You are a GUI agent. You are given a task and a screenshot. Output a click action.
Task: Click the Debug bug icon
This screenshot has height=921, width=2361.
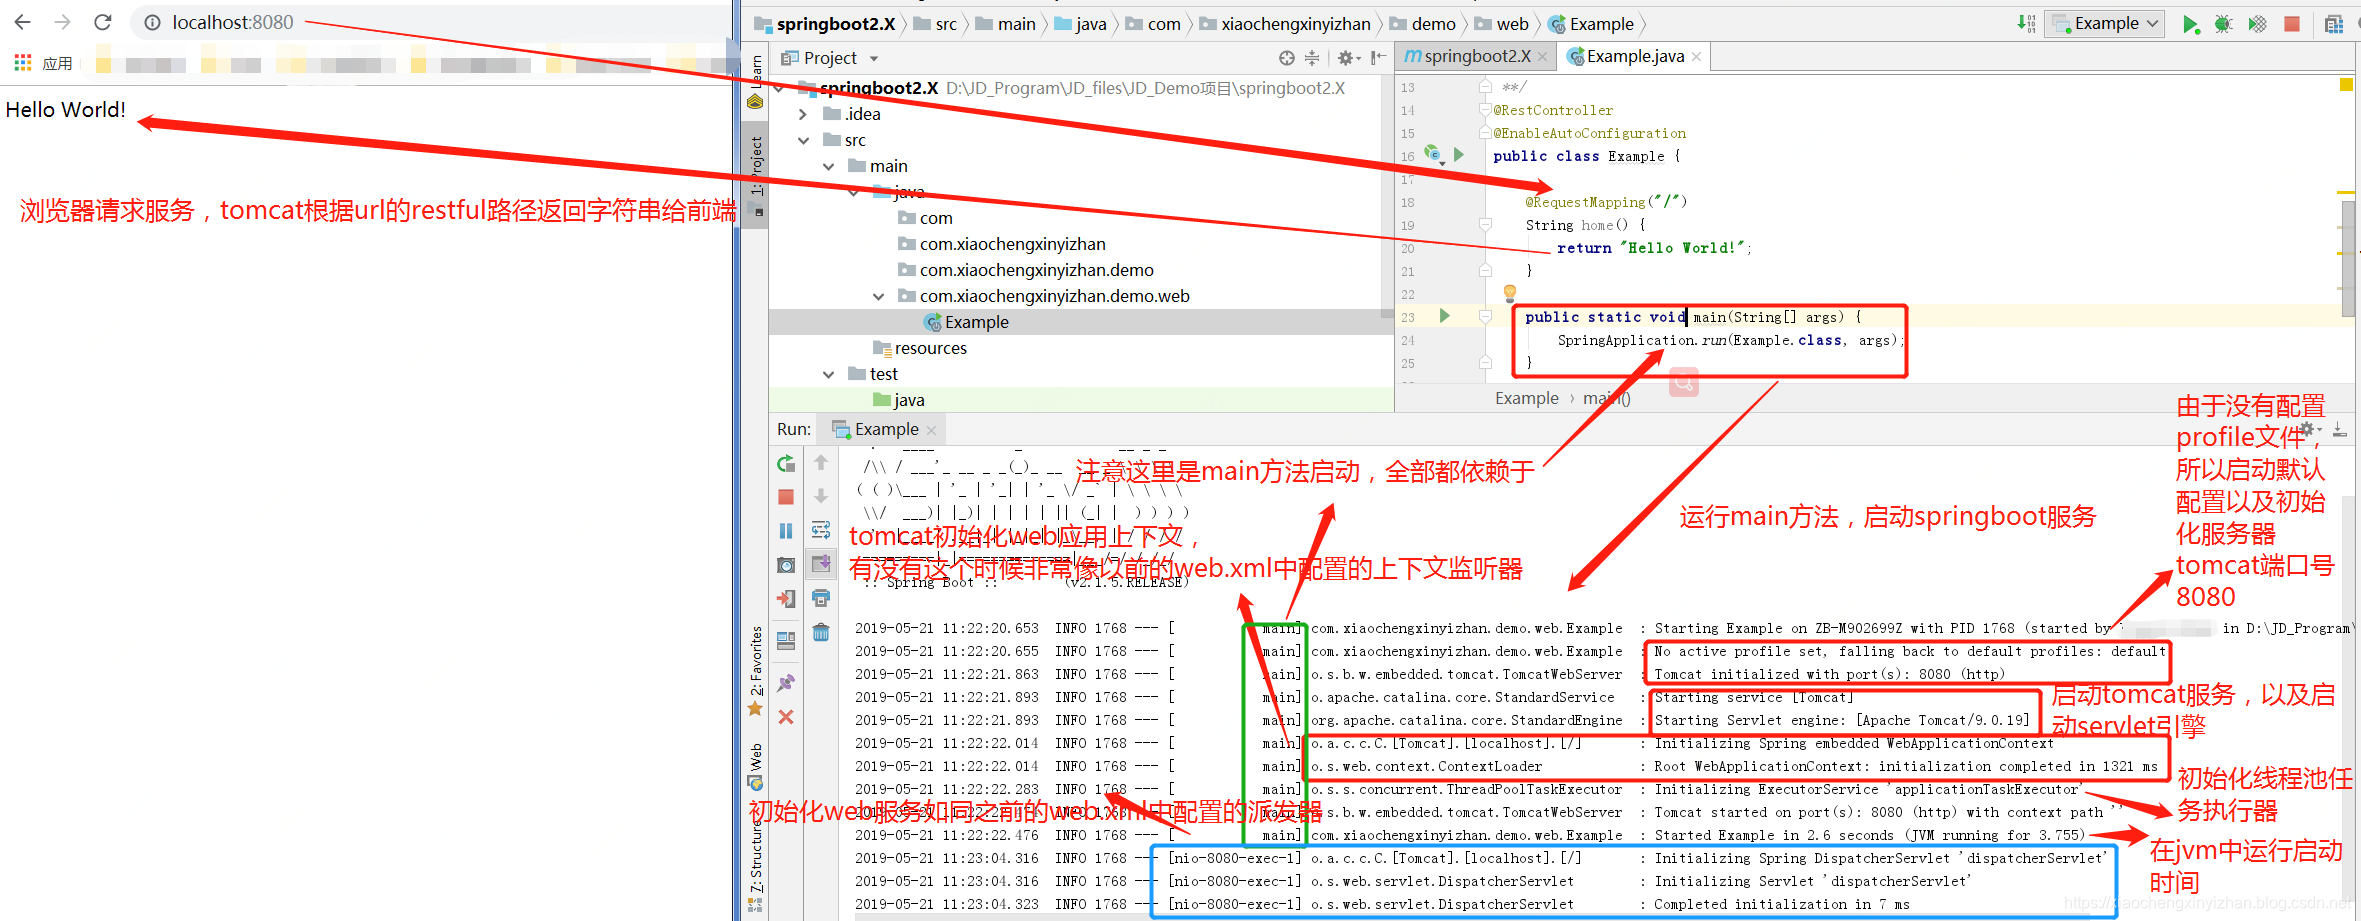point(2223,24)
